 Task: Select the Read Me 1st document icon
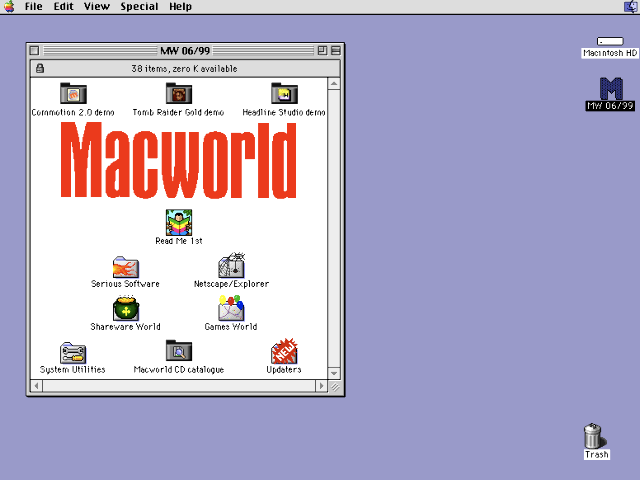click(x=179, y=222)
